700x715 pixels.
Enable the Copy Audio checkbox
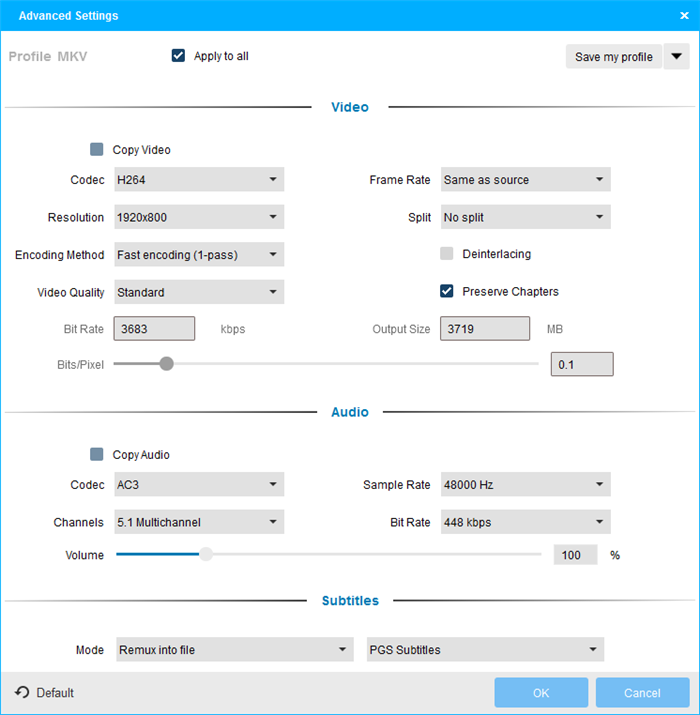[96, 454]
